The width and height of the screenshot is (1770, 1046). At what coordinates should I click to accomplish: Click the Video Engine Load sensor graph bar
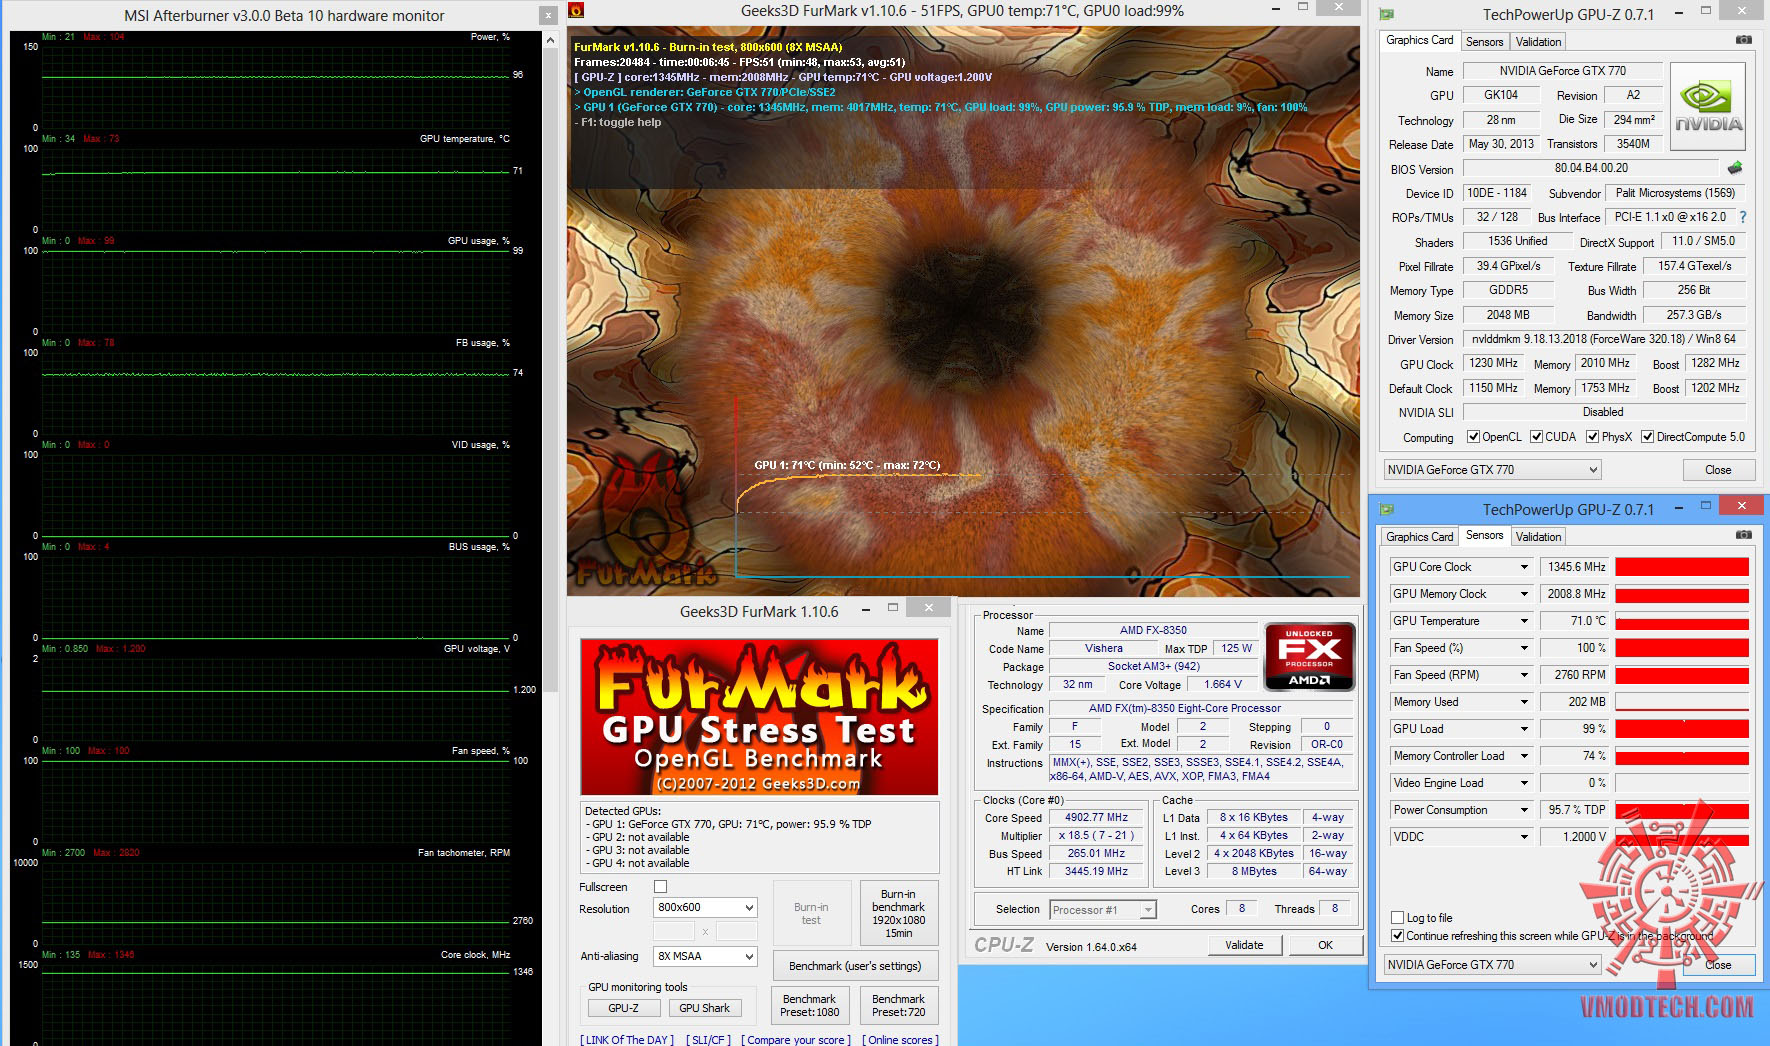(1682, 783)
